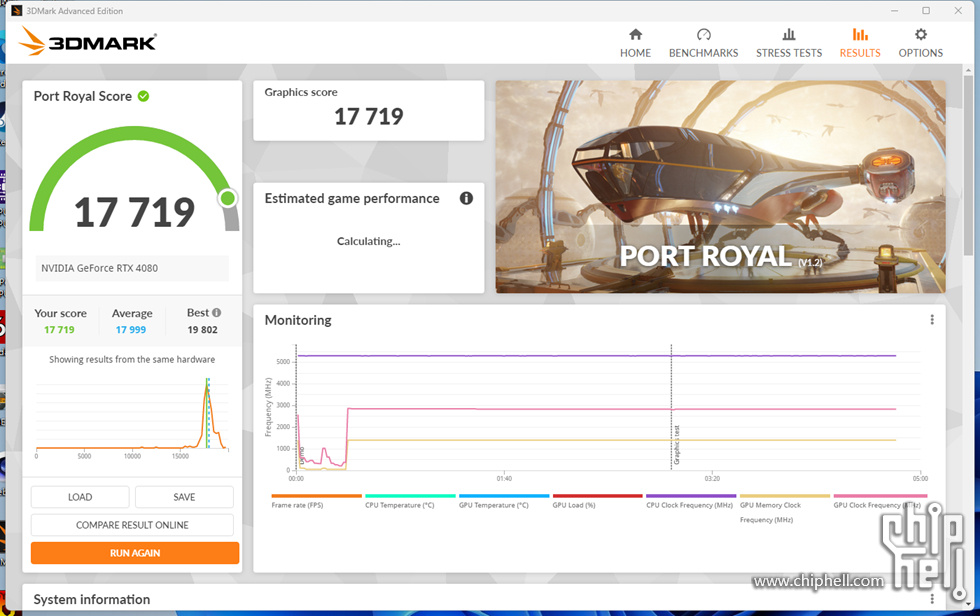The width and height of the screenshot is (980, 616).
Task: Go to STRESS TESTS bar chart icon
Action: pyautogui.click(x=788, y=35)
